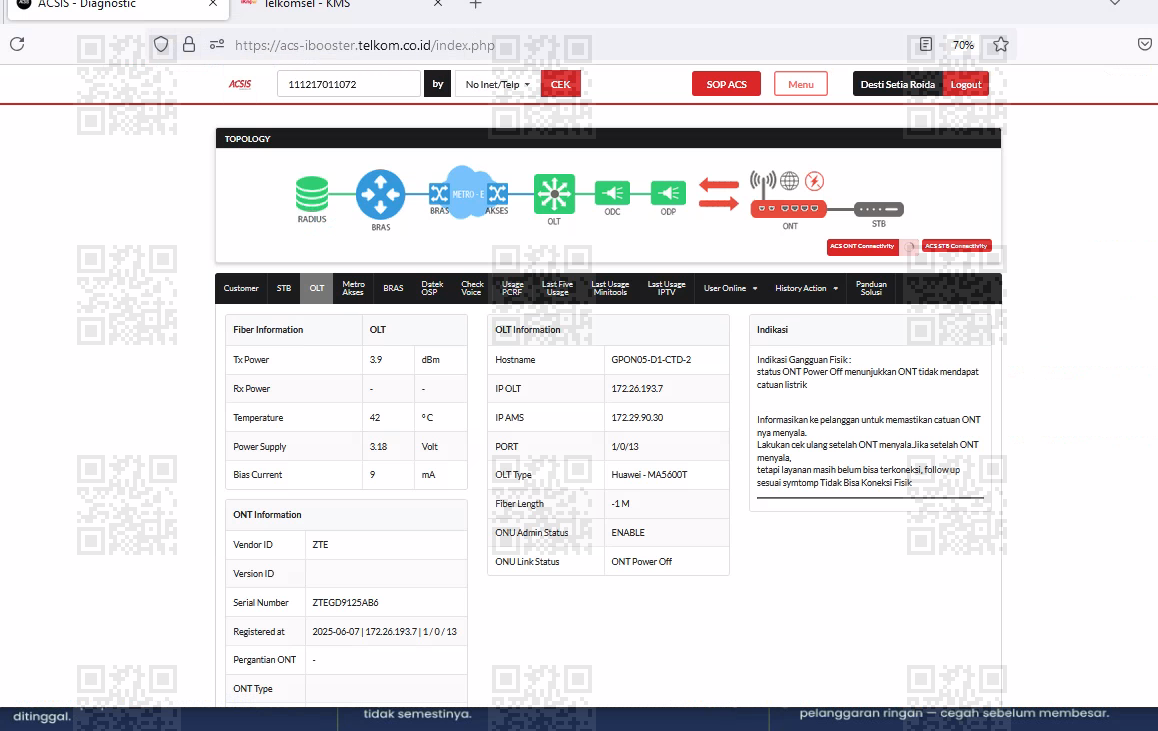Screen dimensions: 1158x731
Task: Click the SOP ACS button
Action: pyautogui.click(x=726, y=84)
